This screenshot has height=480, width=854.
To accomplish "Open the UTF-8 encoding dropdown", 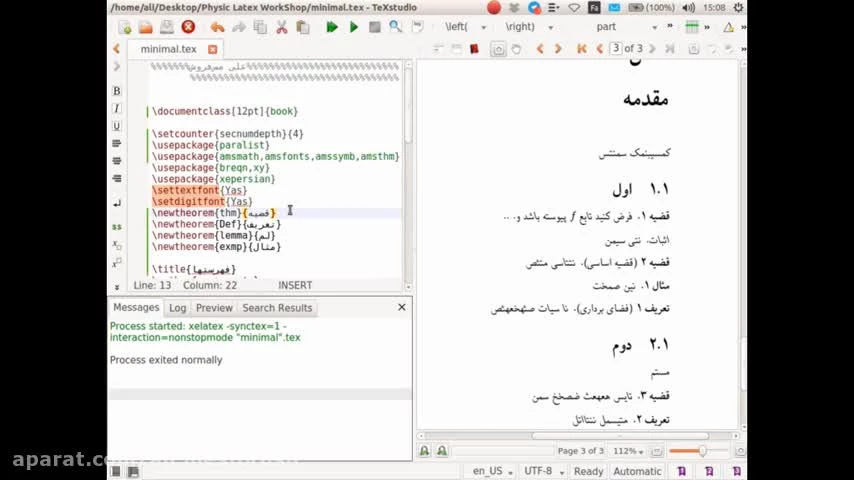I will (543, 471).
